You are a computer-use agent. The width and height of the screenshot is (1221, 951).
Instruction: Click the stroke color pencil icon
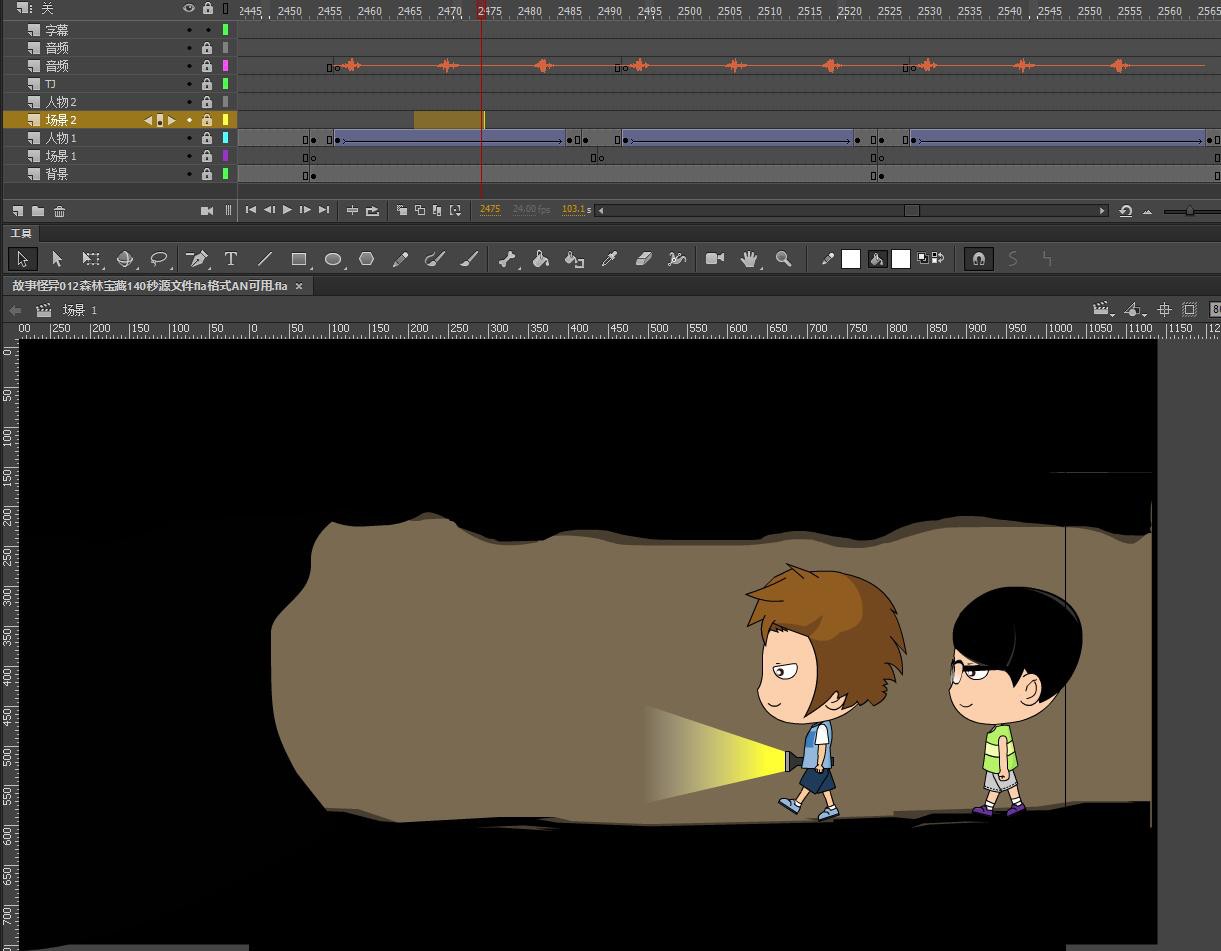828,259
